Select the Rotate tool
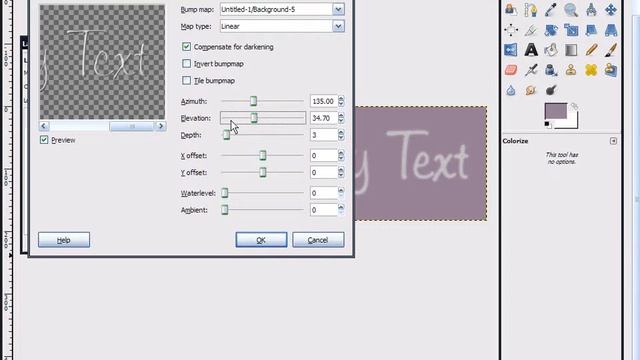640x360 pixels. point(551,30)
